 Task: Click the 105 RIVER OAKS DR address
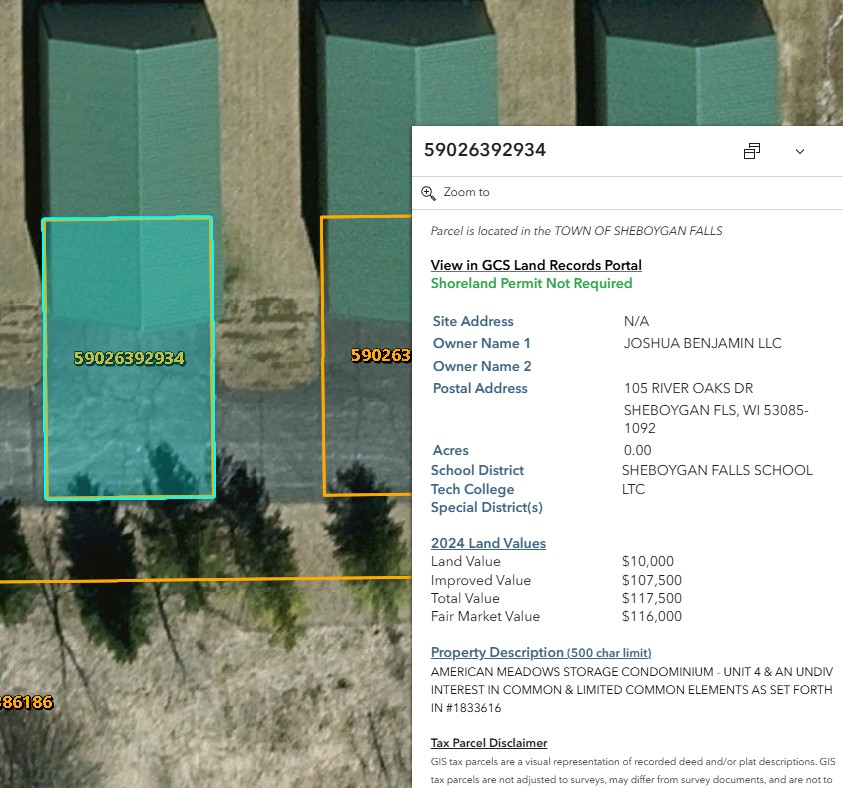click(x=688, y=388)
